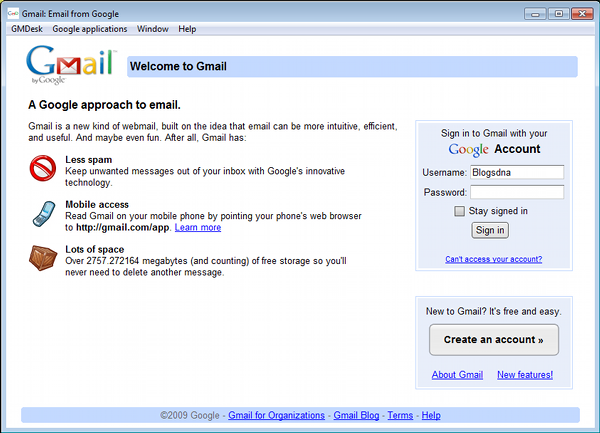The width and height of the screenshot is (600, 433).
Task: Click the blue mobile phone icon
Action: 44,213
